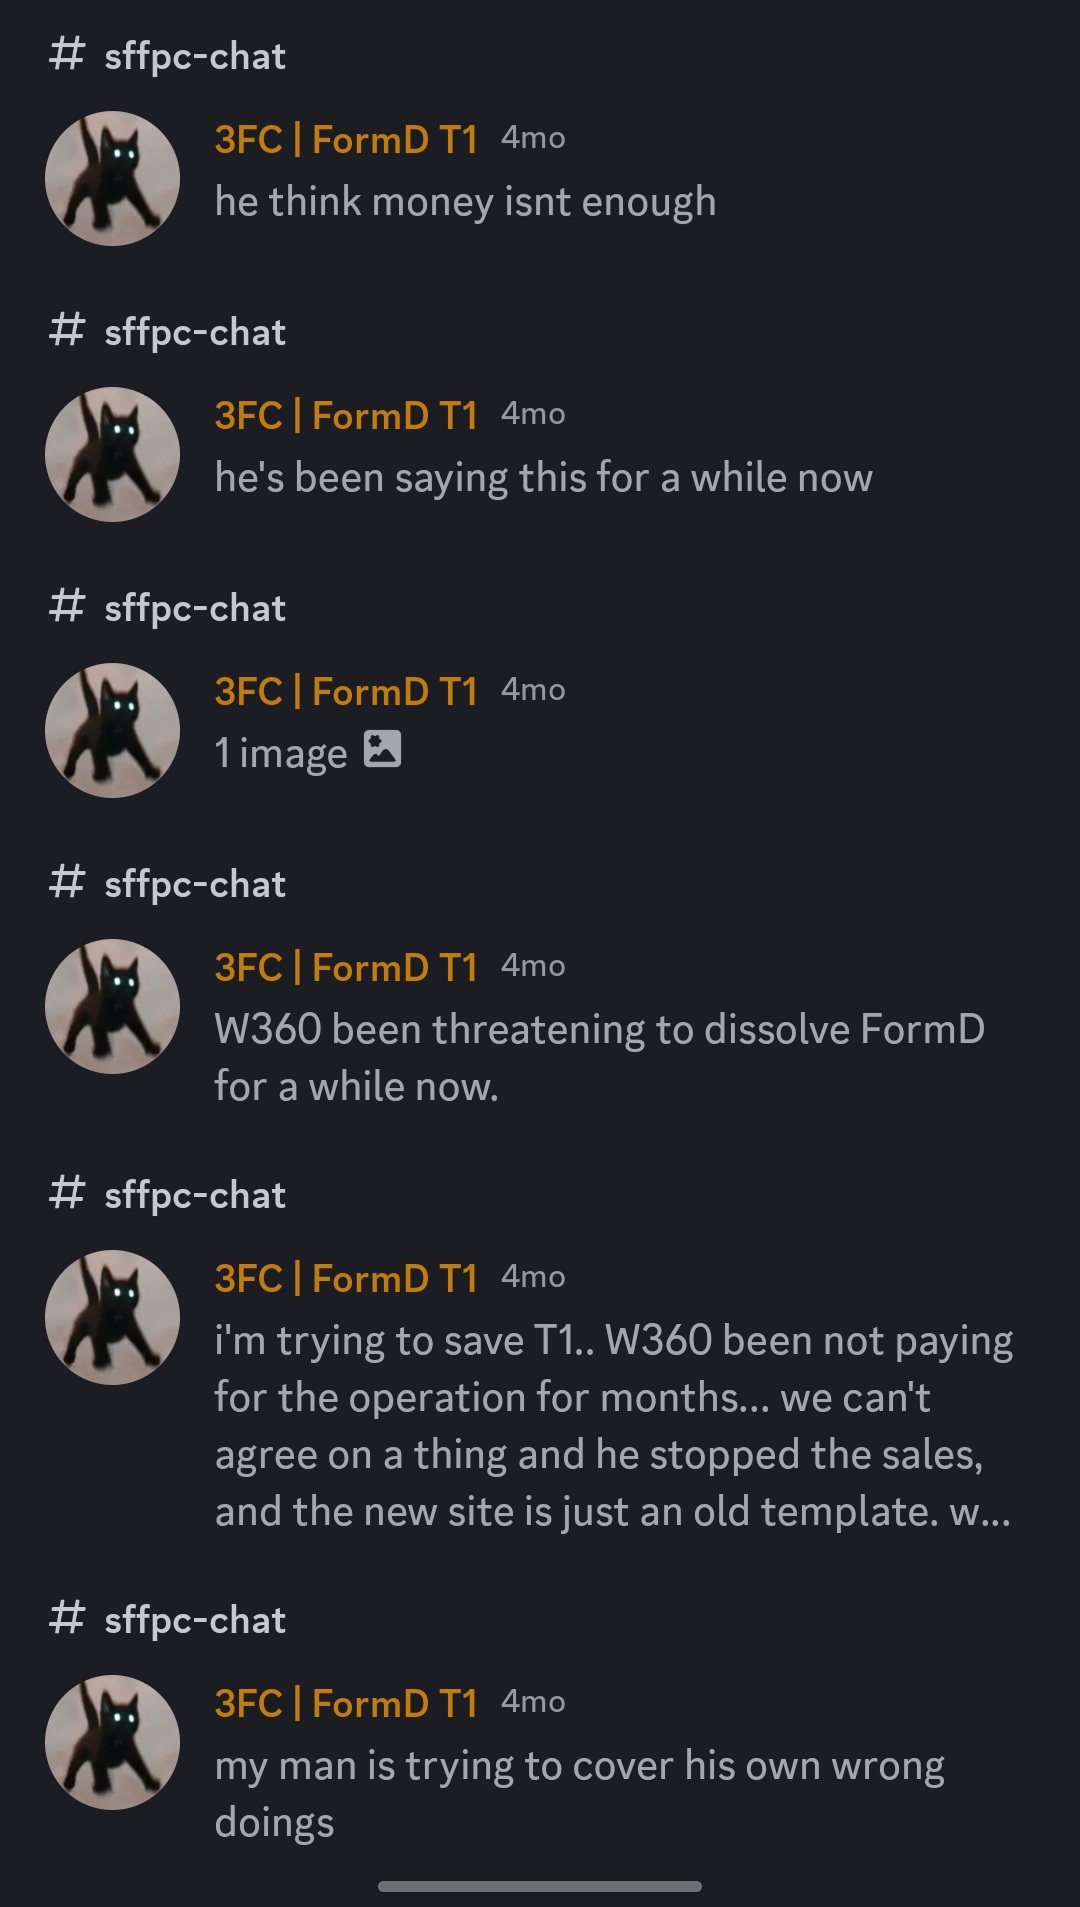Go to sffpc-chat label above "my man is trying"
Viewport: 1080px width, 1907px height.
(x=195, y=1620)
